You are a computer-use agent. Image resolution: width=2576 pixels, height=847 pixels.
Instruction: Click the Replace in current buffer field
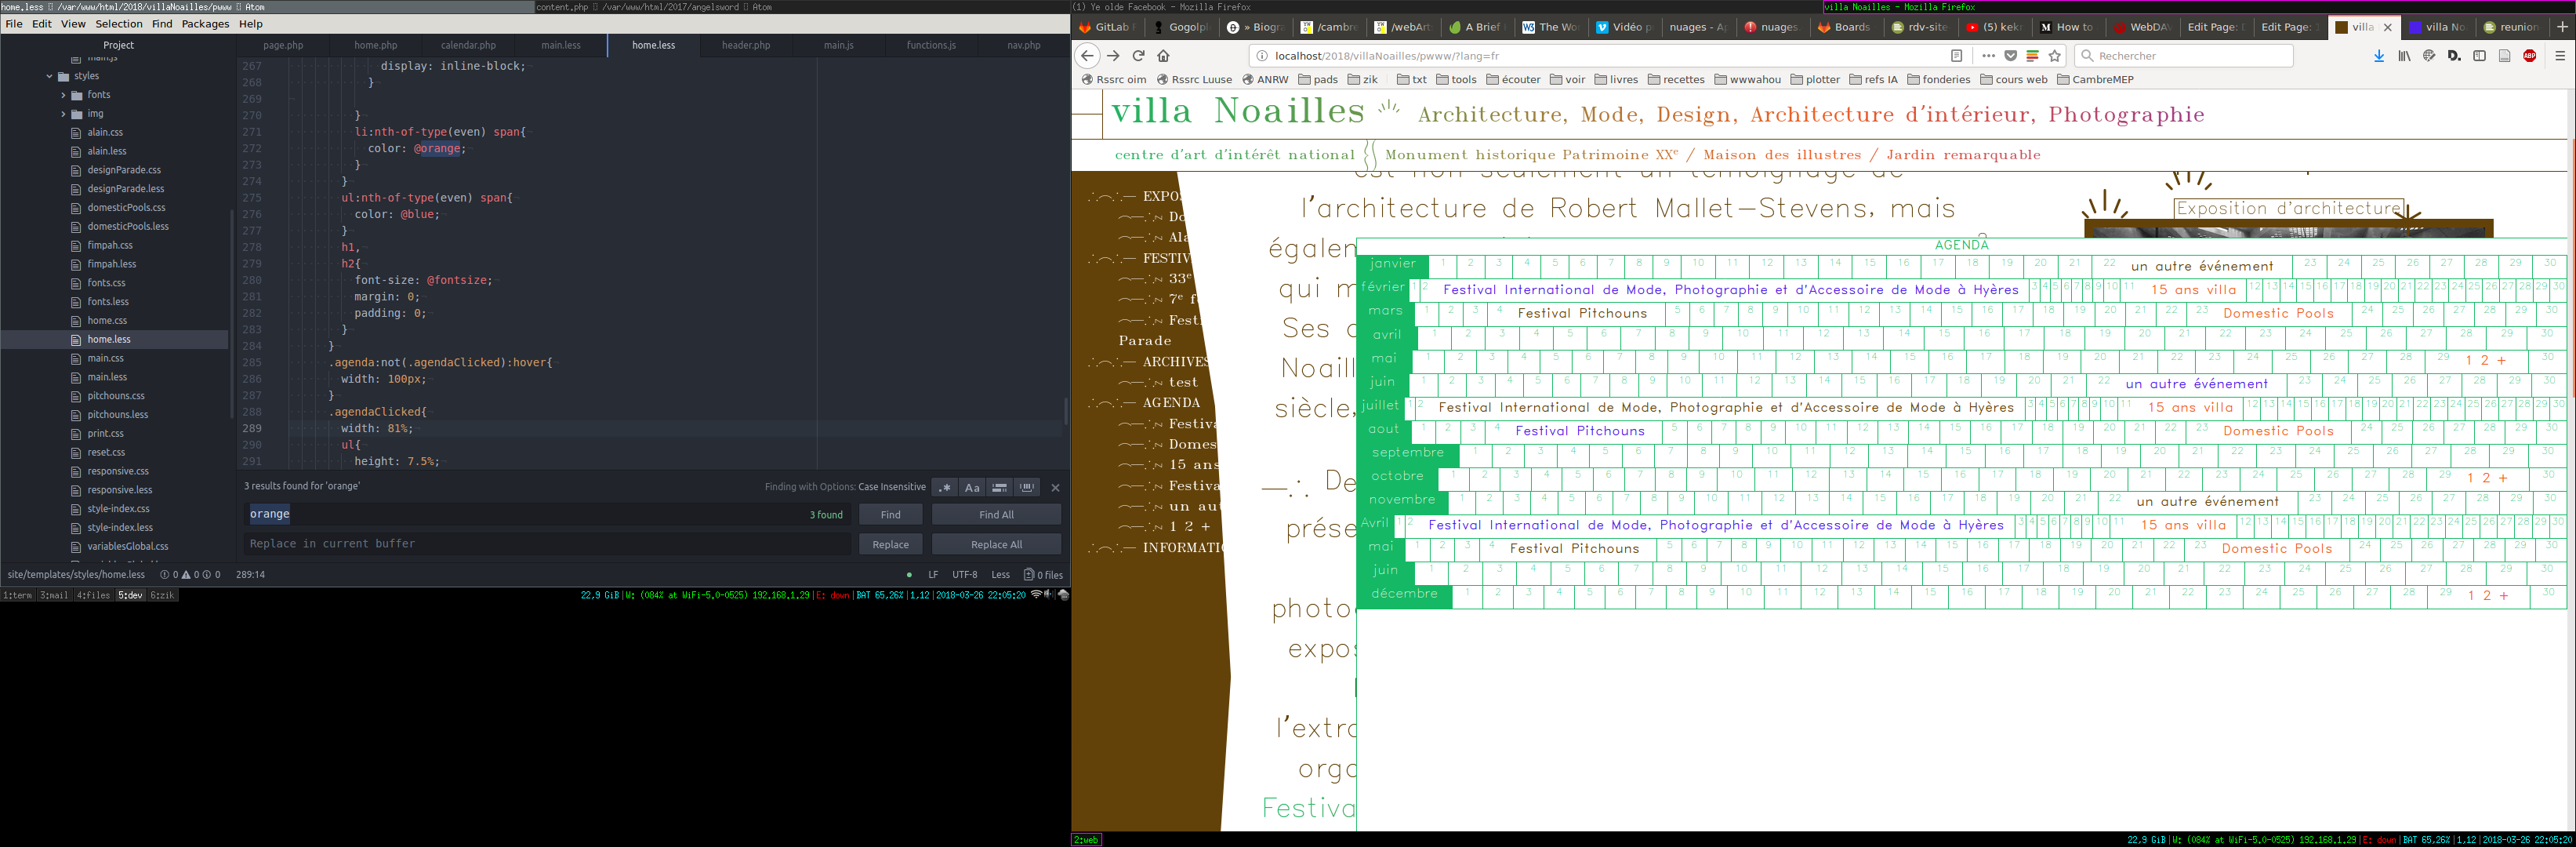coord(547,544)
